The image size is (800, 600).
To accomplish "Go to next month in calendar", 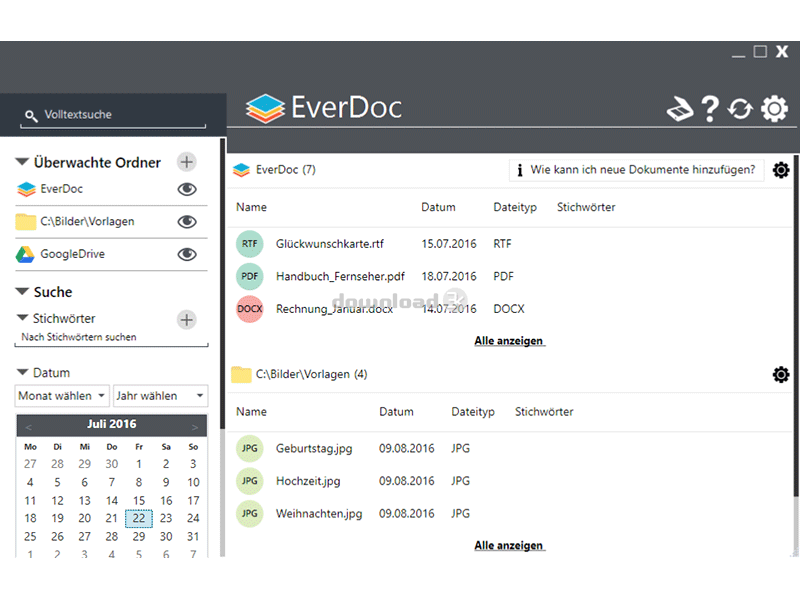I will pyautogui.click(x=194, y=426).
